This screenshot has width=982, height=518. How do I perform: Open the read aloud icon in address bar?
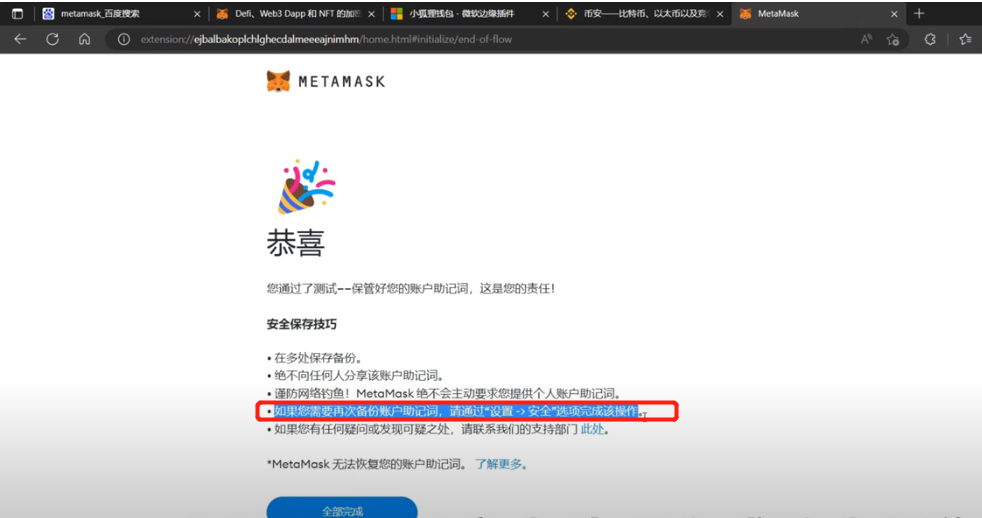point(866,39)
